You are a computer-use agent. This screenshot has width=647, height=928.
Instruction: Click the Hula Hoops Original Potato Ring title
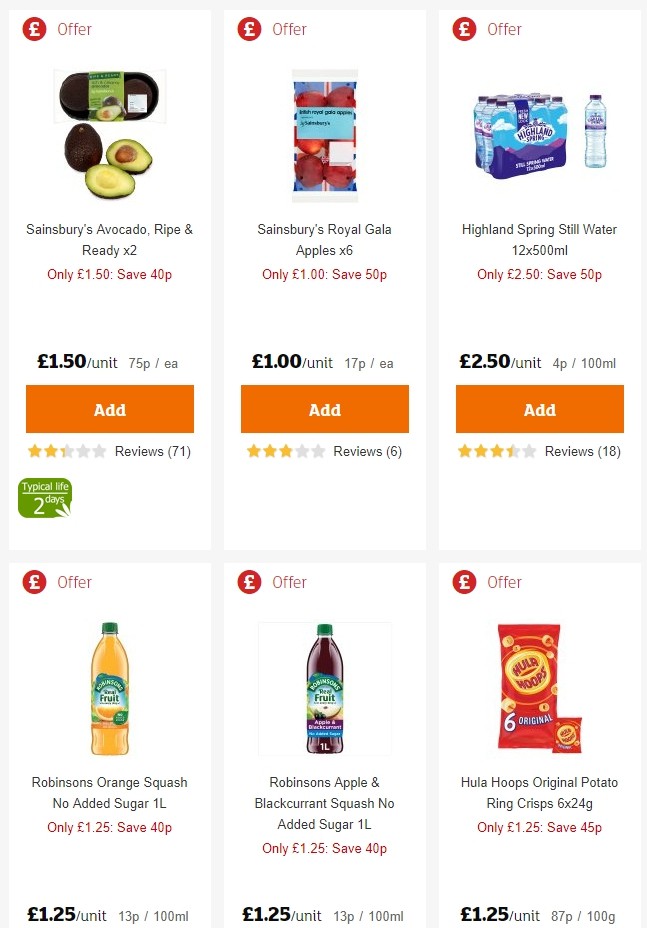click(x=539, y=793)
